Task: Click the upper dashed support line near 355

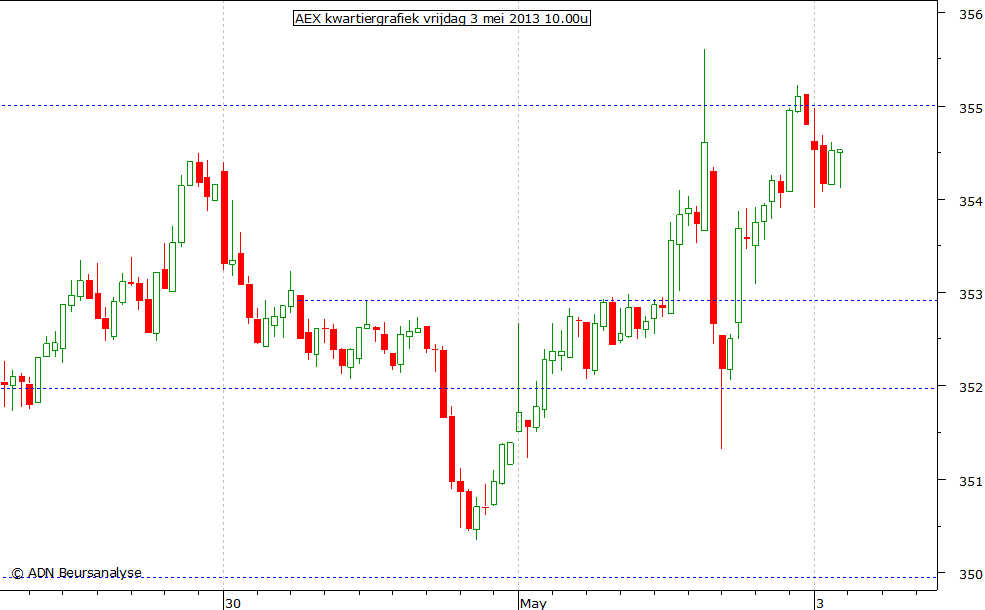Action: click(400, 103)
